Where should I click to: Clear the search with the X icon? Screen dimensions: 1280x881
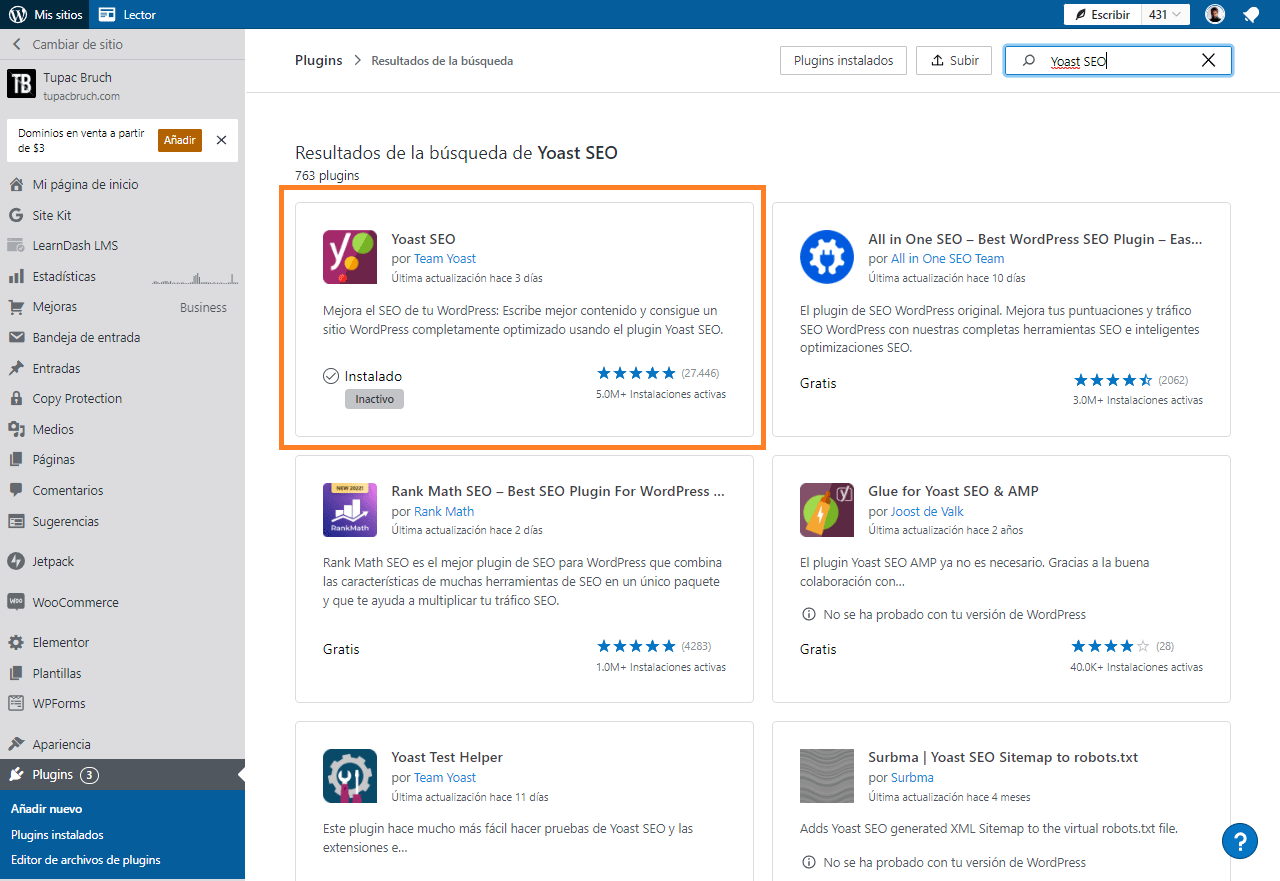click(x=1208, y=60)
